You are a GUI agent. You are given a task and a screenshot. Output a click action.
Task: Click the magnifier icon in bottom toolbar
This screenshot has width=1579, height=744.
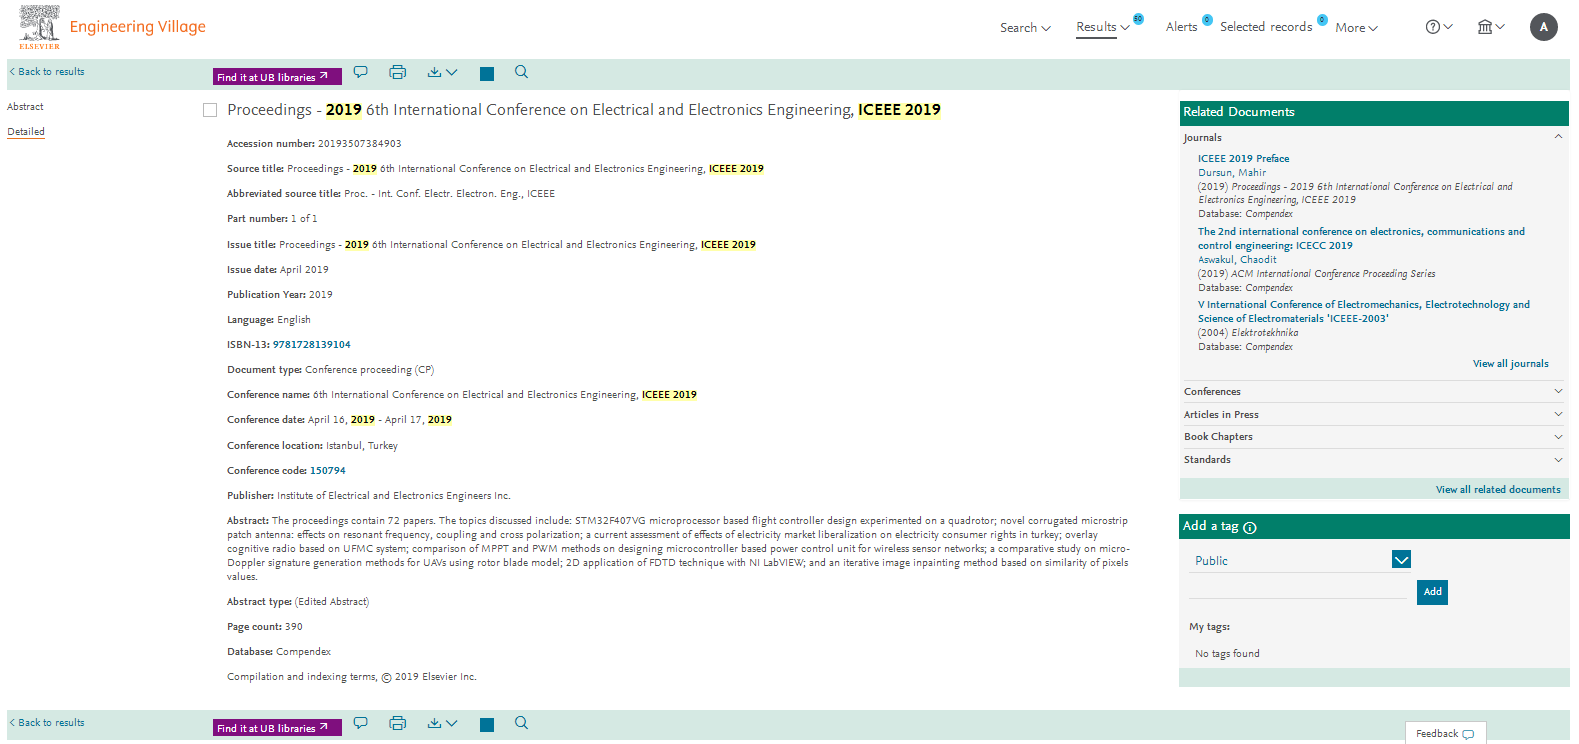tap(521, 723)
